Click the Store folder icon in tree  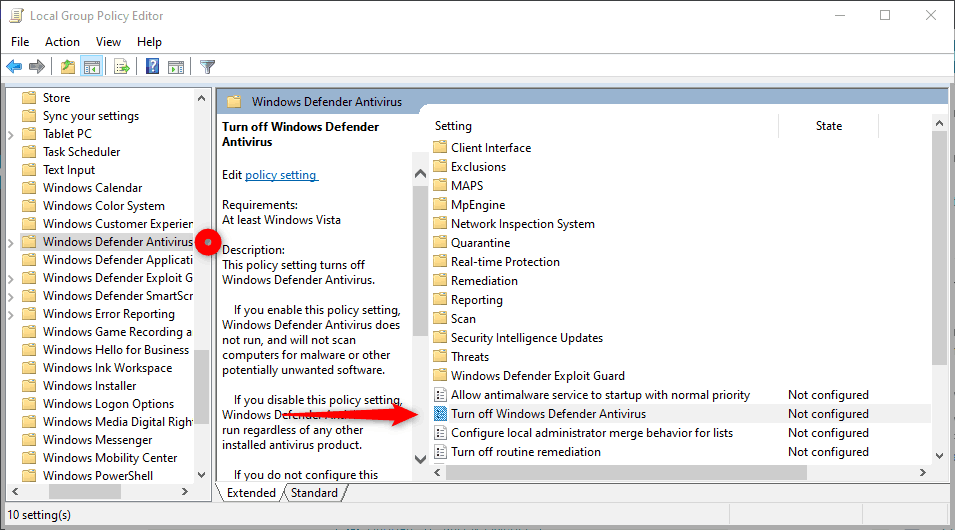(29, 97)
